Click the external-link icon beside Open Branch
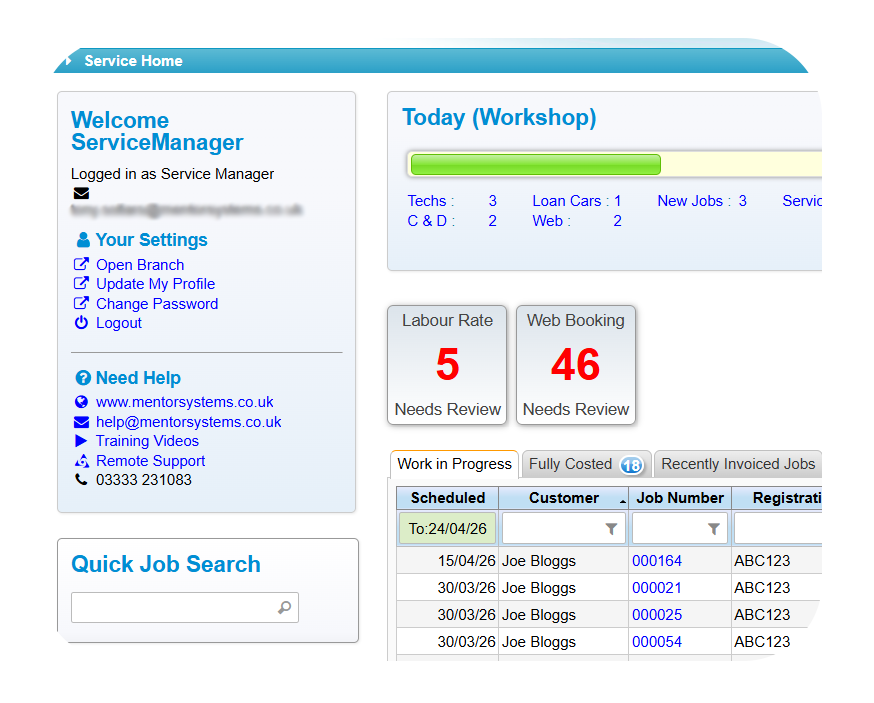This screenshot has width=874, height=703. click(81, 265)
